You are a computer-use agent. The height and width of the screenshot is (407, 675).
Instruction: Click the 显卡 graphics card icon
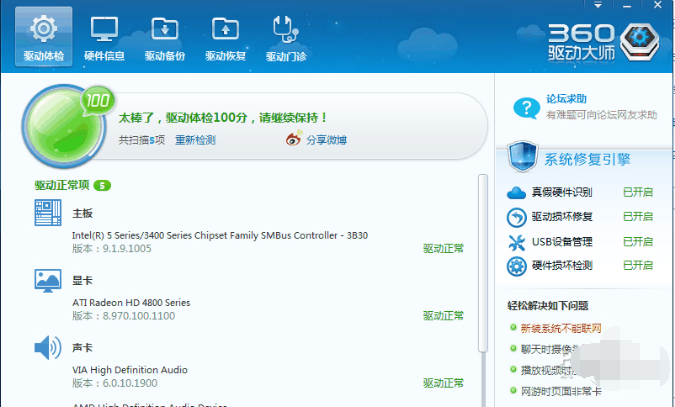48,281
